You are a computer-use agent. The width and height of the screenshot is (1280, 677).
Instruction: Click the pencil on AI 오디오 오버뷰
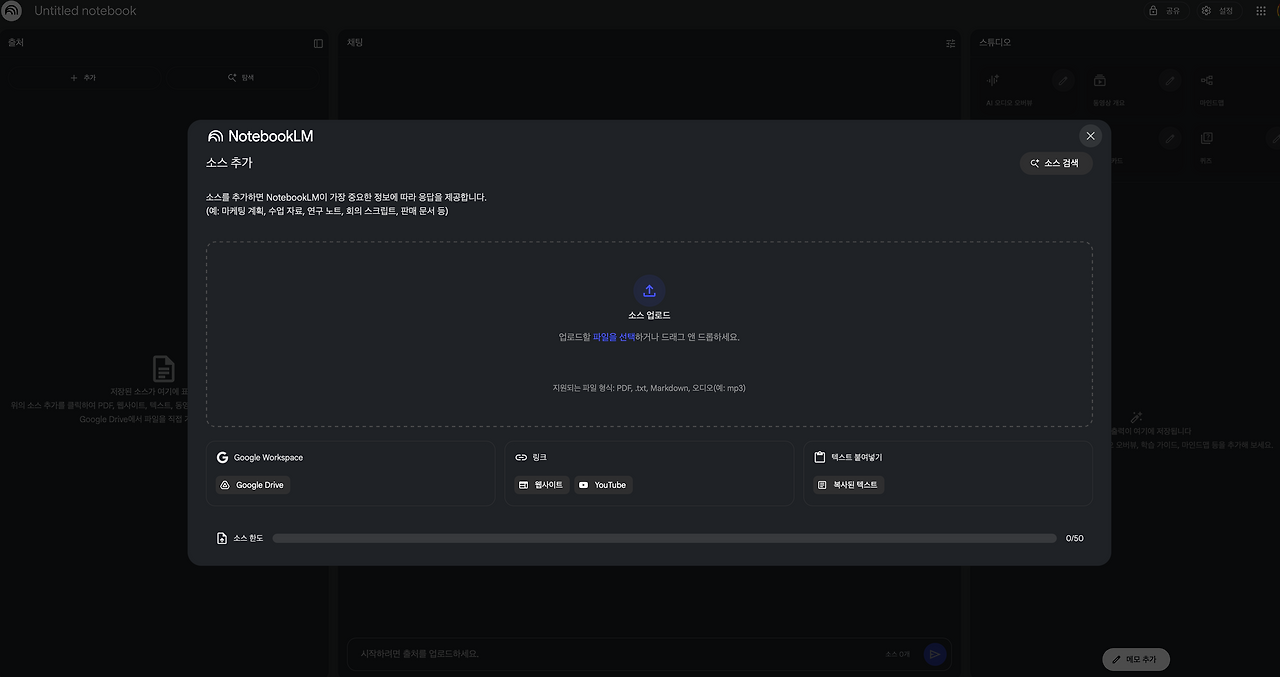coord(1063,80)
